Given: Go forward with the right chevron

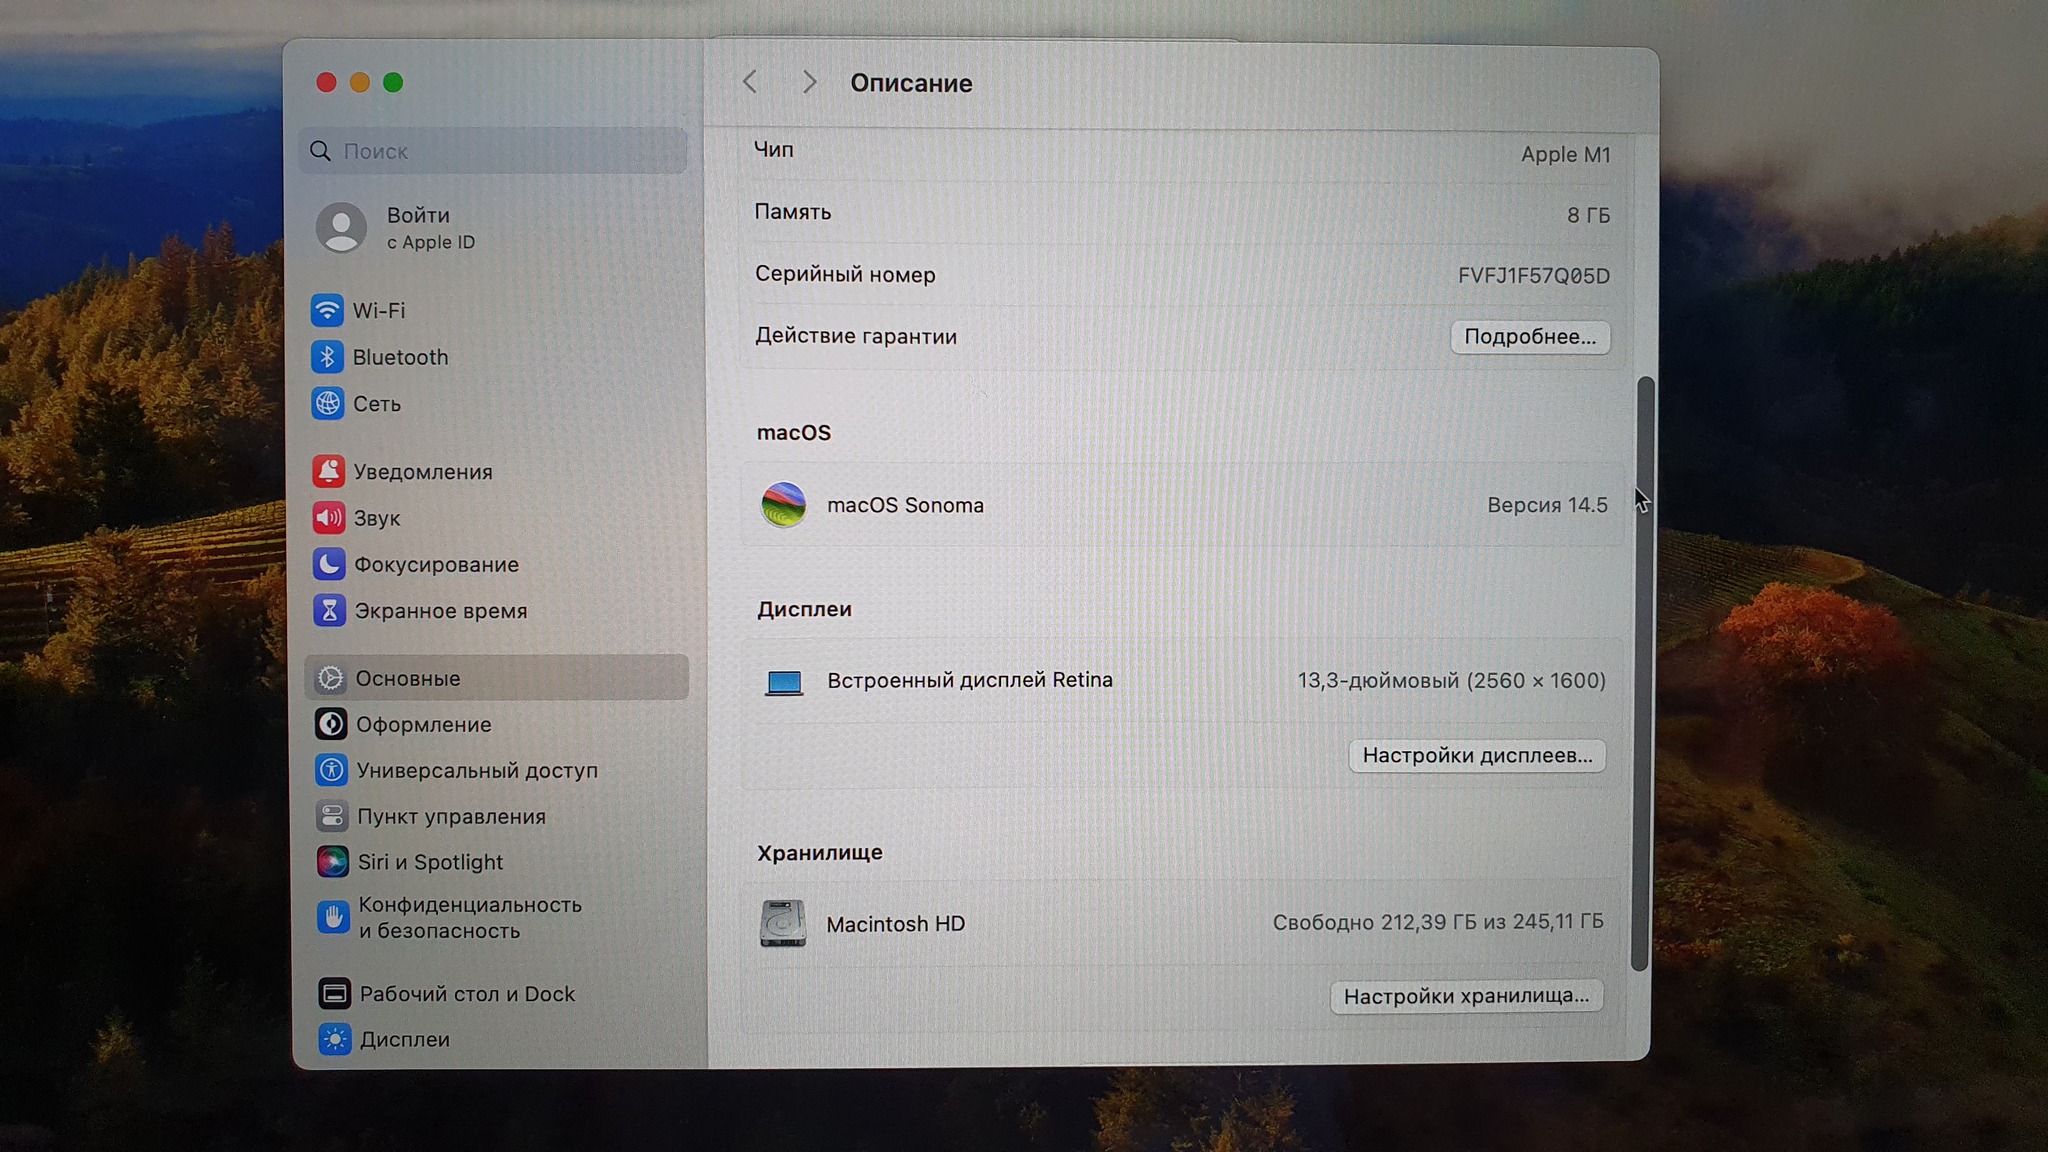Looking at the screenshot, I should tap(809, 82).
